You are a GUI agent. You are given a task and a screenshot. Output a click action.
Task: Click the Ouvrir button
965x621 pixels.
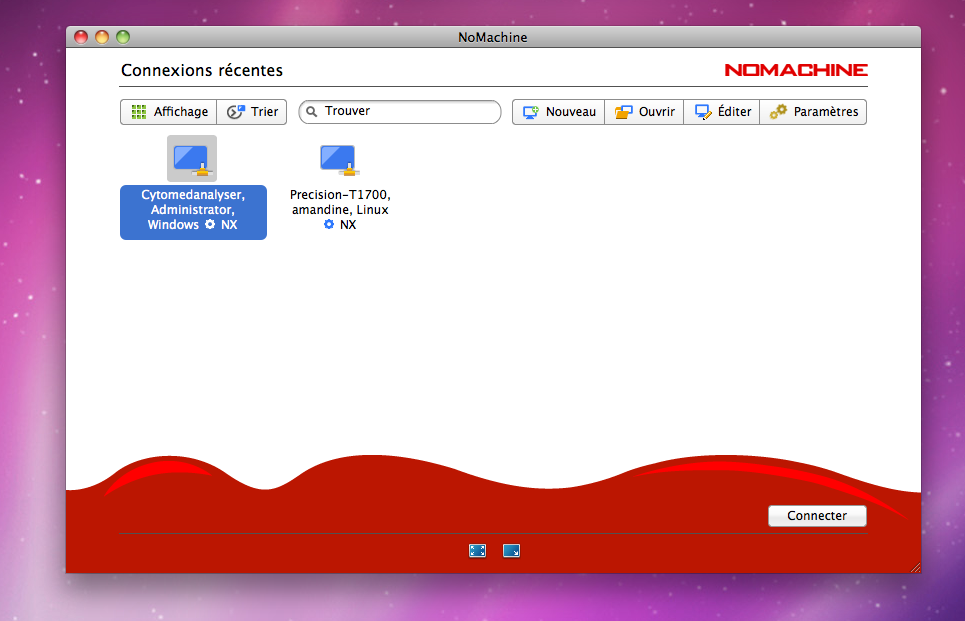coord(644,112)
